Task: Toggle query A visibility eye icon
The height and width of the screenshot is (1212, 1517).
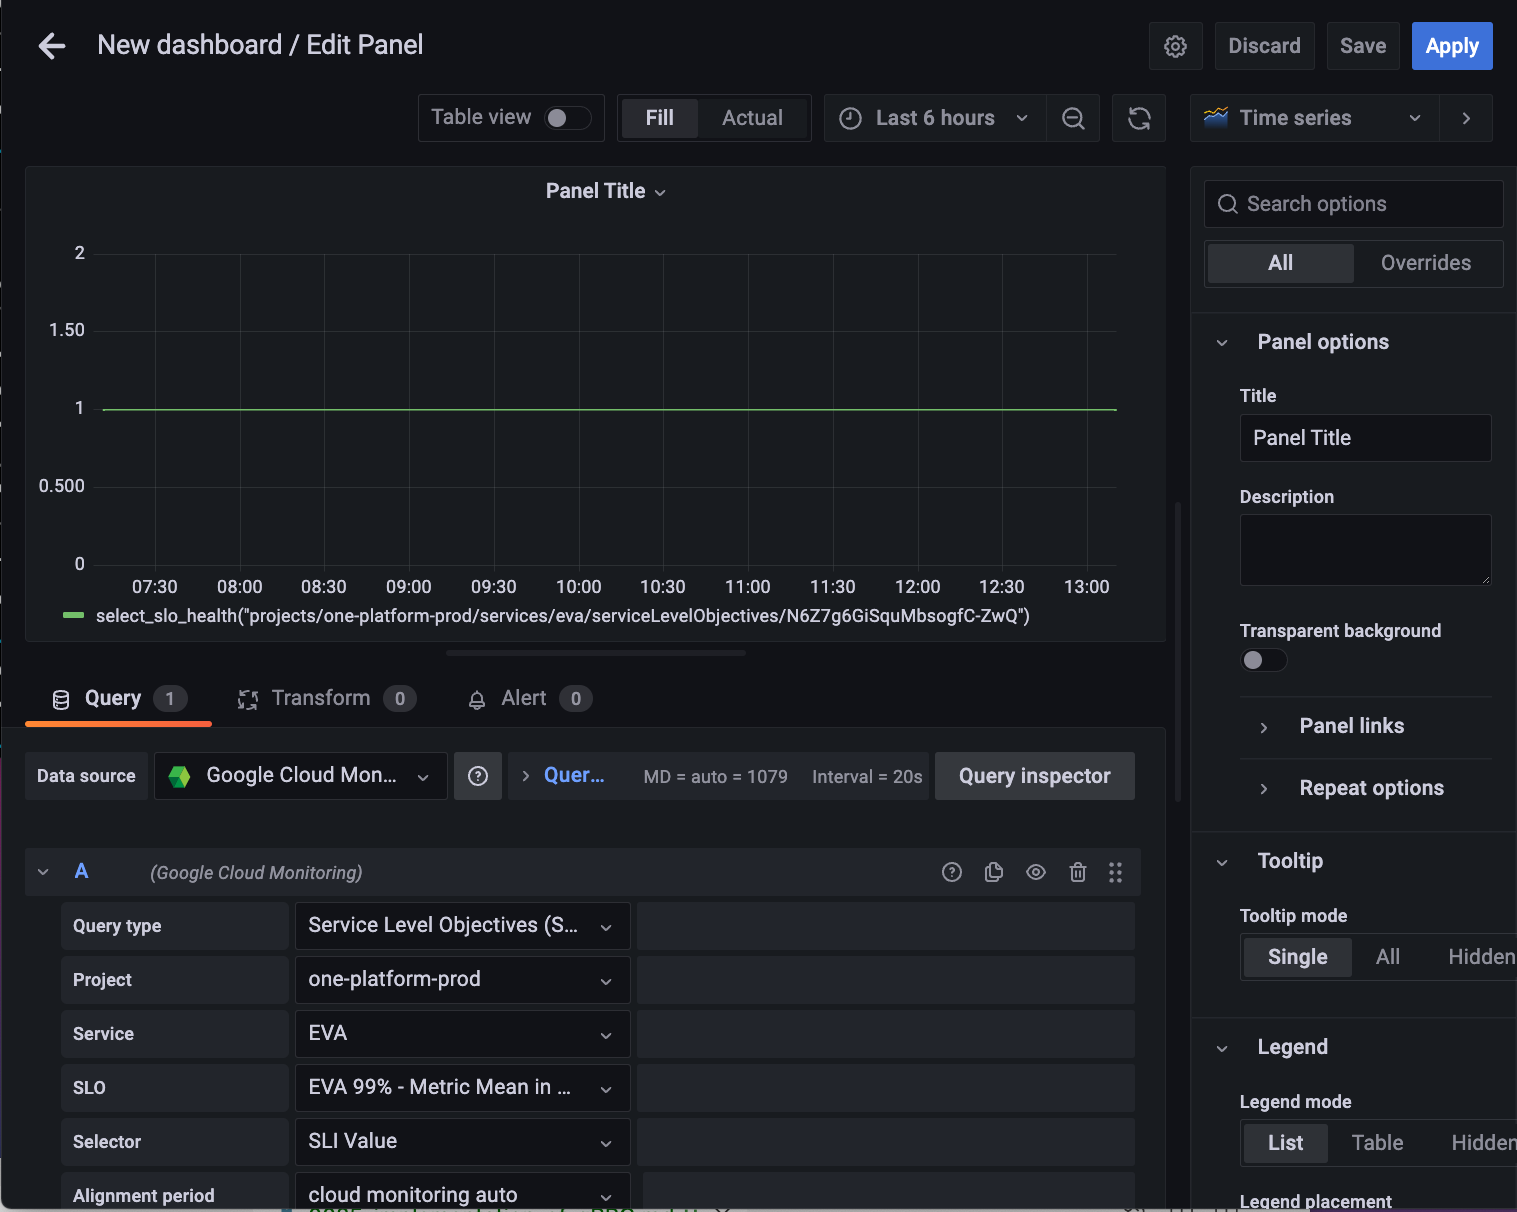Action: click(1036, 872)
